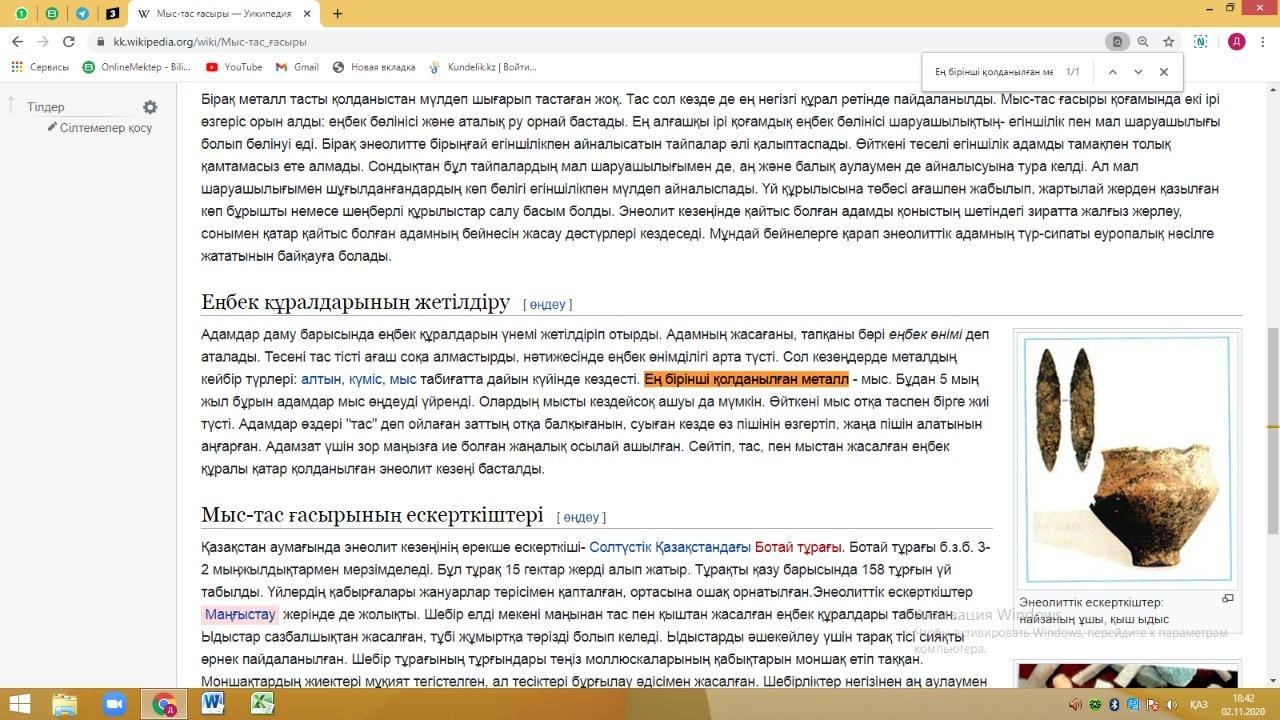This screenshot has width=1280, height=720.
Task: Open the zoom magnifier icon in address bar
Action: click(1143, 42)
